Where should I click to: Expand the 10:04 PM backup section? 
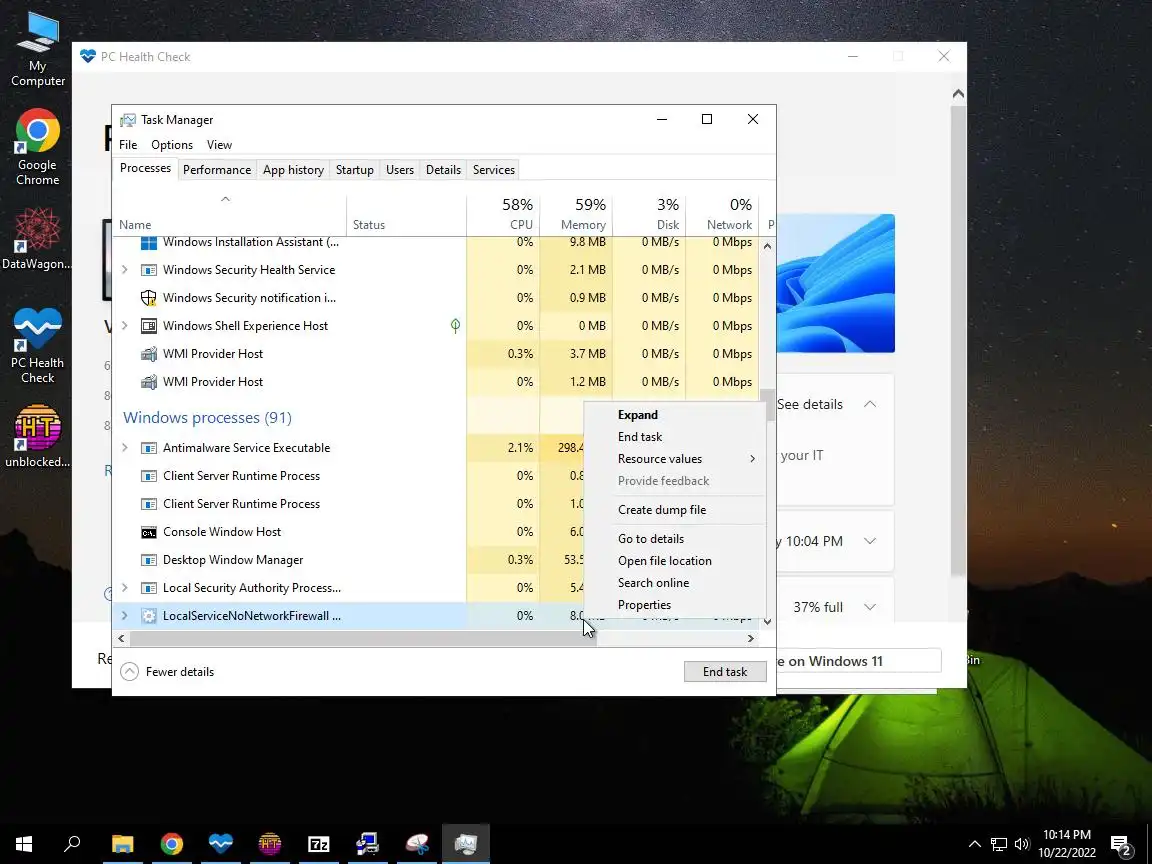coord(870,541)
